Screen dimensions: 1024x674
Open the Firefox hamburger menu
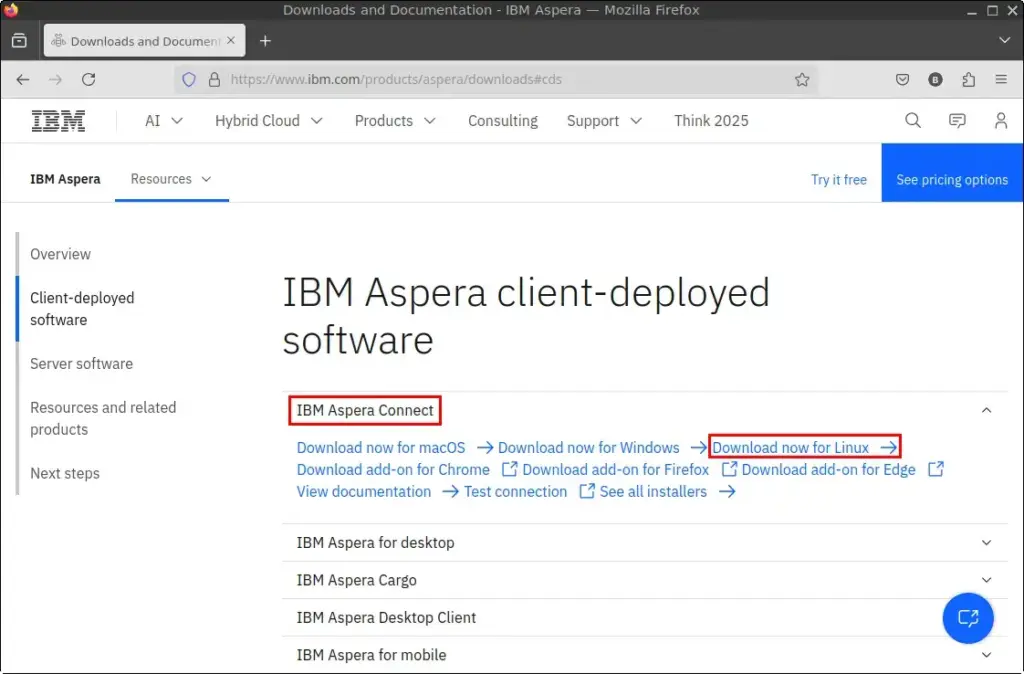(1001, 80)
